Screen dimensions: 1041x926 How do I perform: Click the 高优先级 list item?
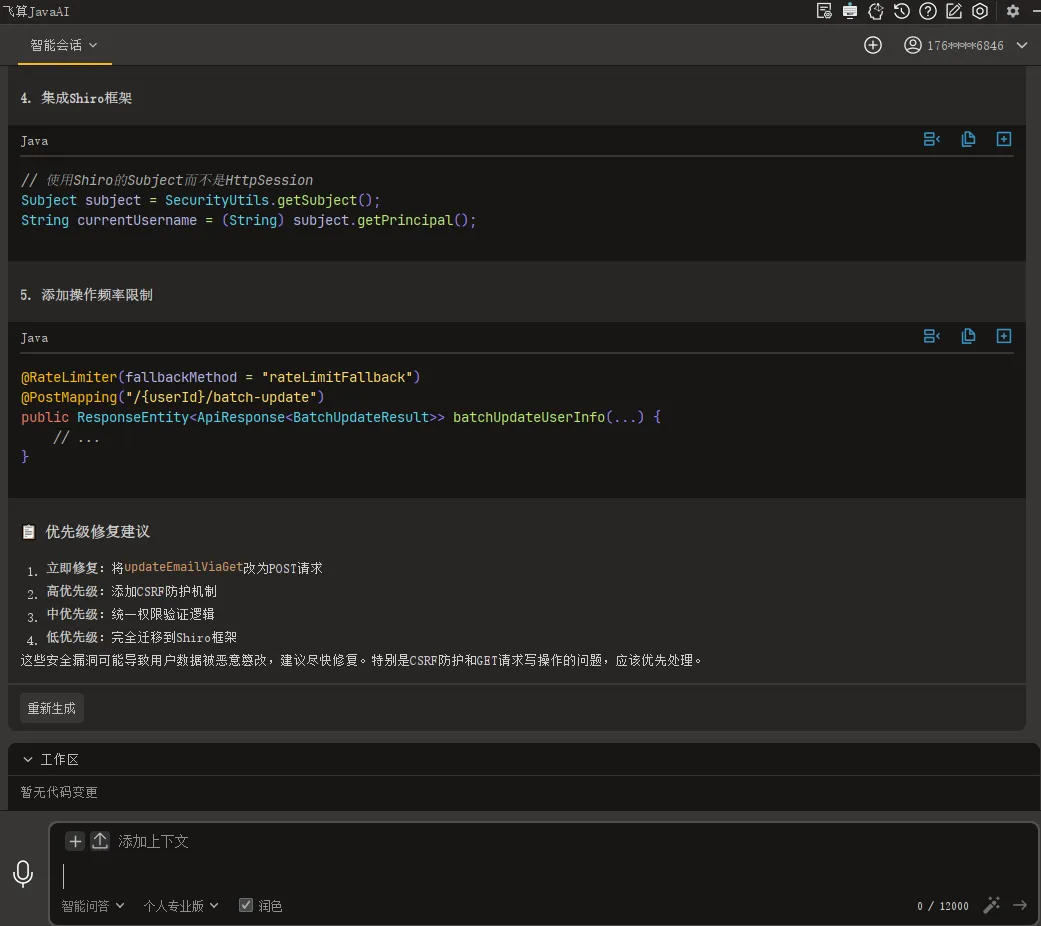(x=131, y=591)
